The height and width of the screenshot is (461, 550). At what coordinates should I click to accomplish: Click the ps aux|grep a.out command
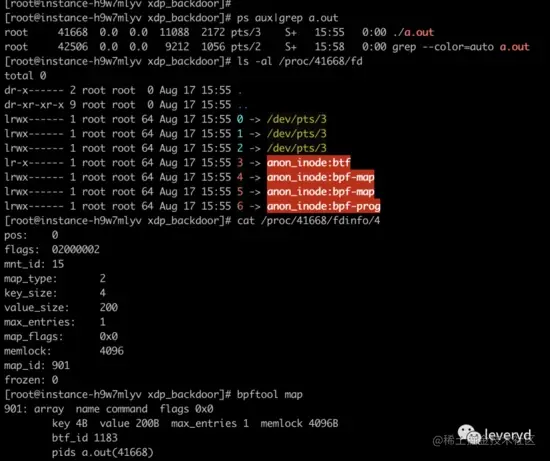click(288, 18)
